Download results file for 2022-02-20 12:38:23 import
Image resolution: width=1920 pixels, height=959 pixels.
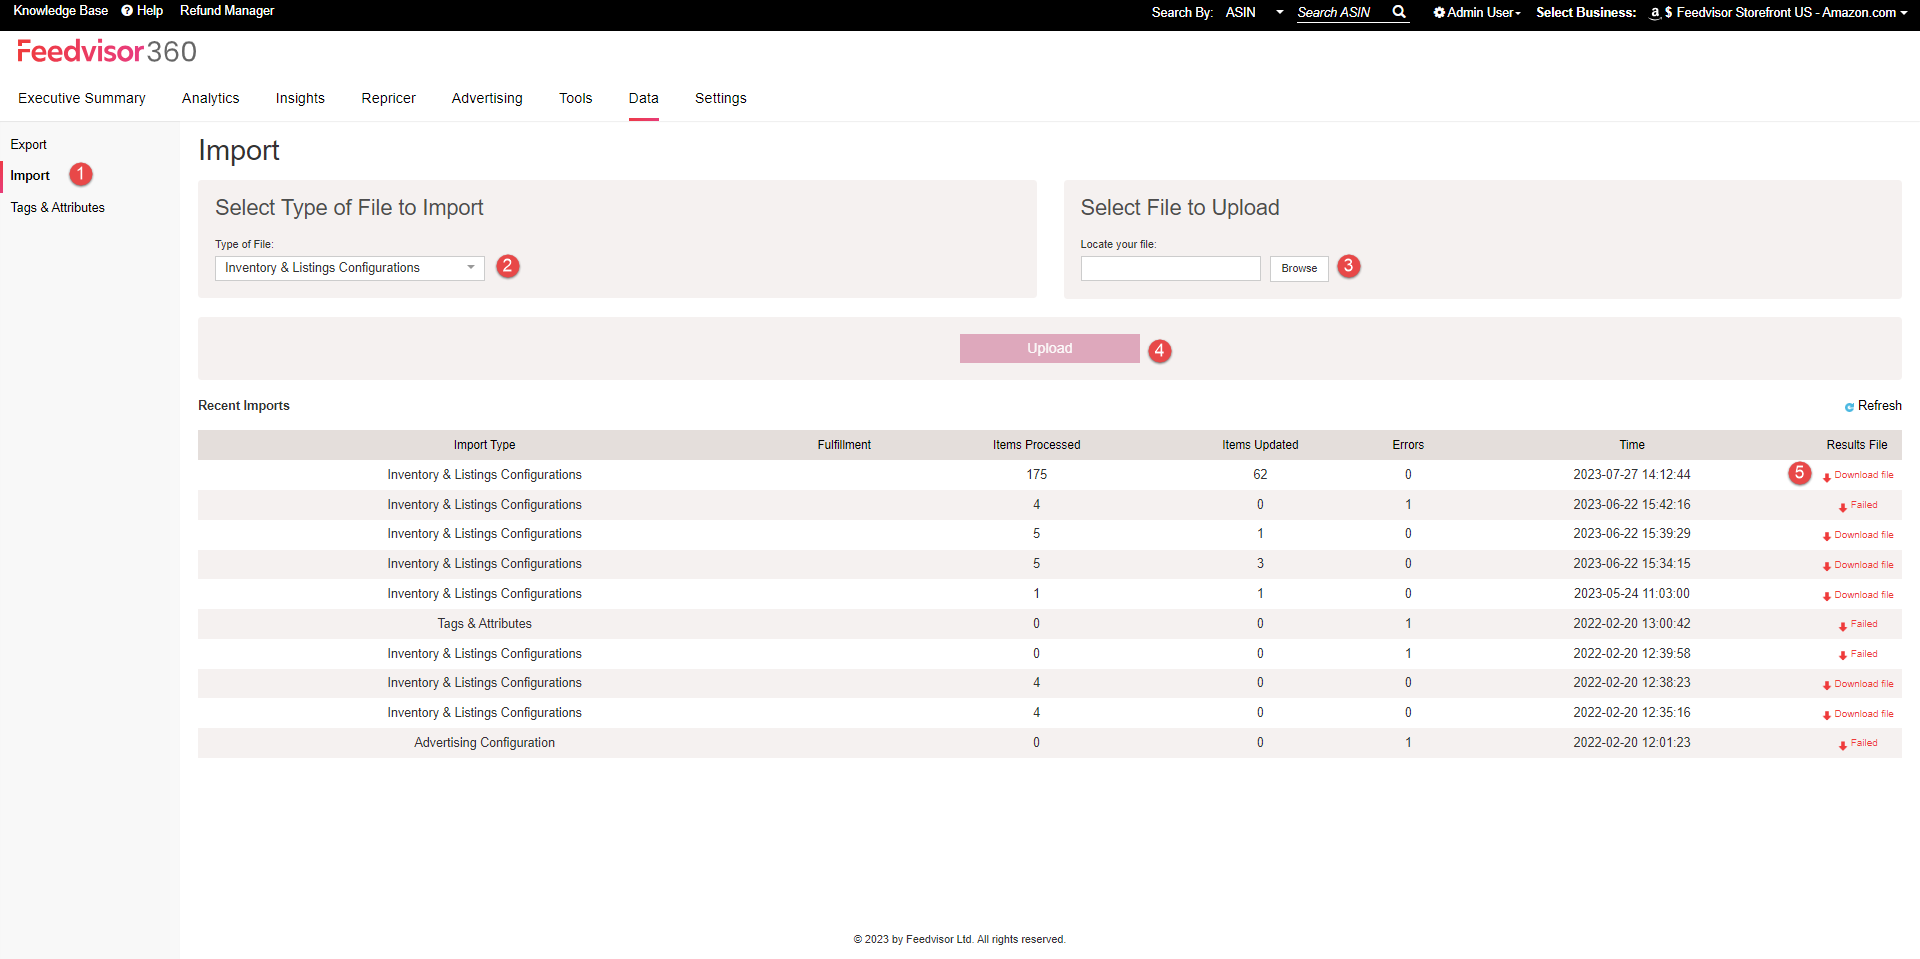[x=1858, y=684]
